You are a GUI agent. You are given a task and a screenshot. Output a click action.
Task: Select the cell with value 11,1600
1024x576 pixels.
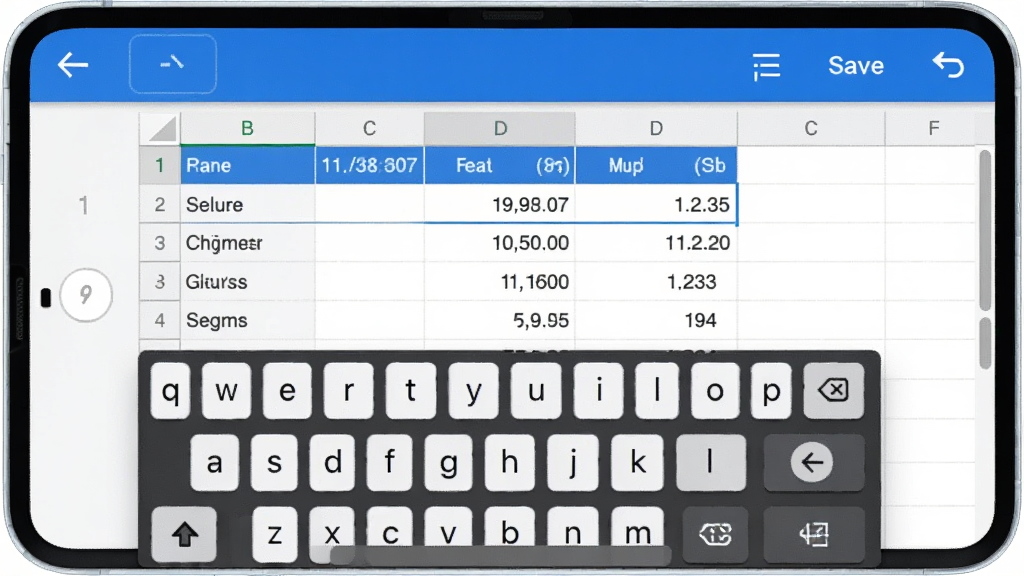pos(500,281)
